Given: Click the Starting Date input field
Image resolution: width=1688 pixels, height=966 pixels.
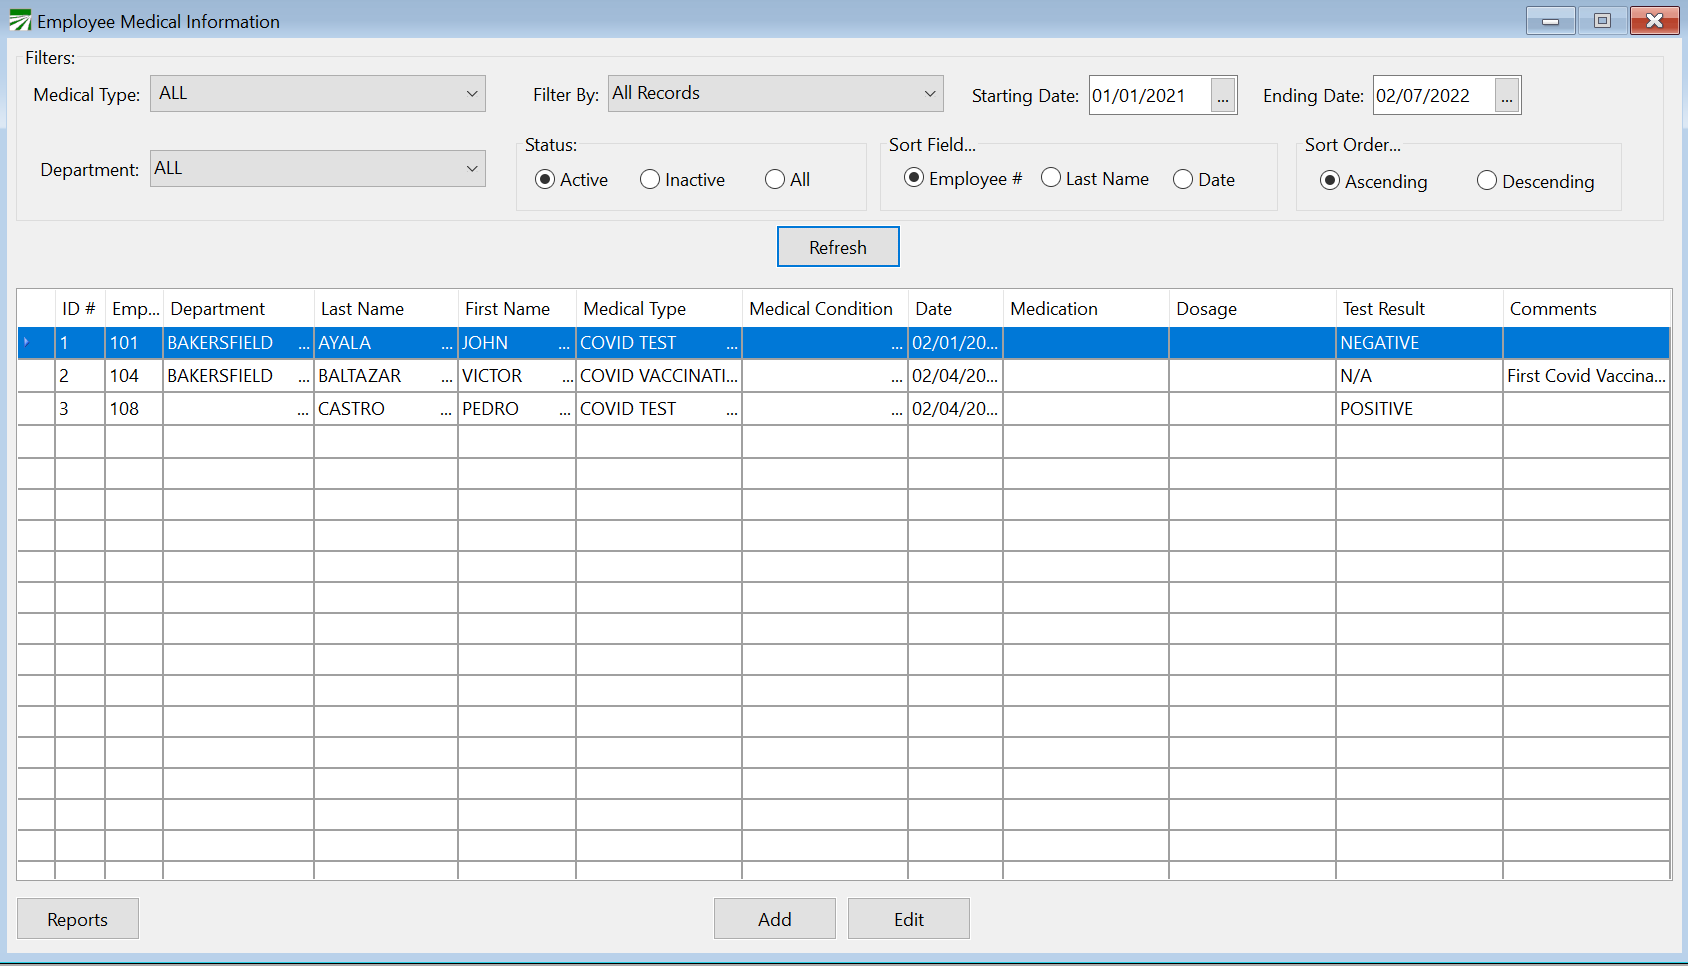Looking at the screenshot, I should click(x=1148, y=96).
